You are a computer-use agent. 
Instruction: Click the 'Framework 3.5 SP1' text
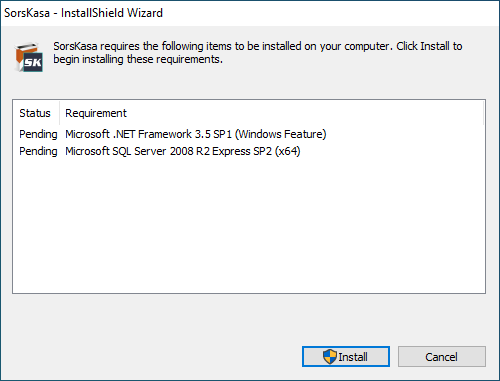pos(185,134)
